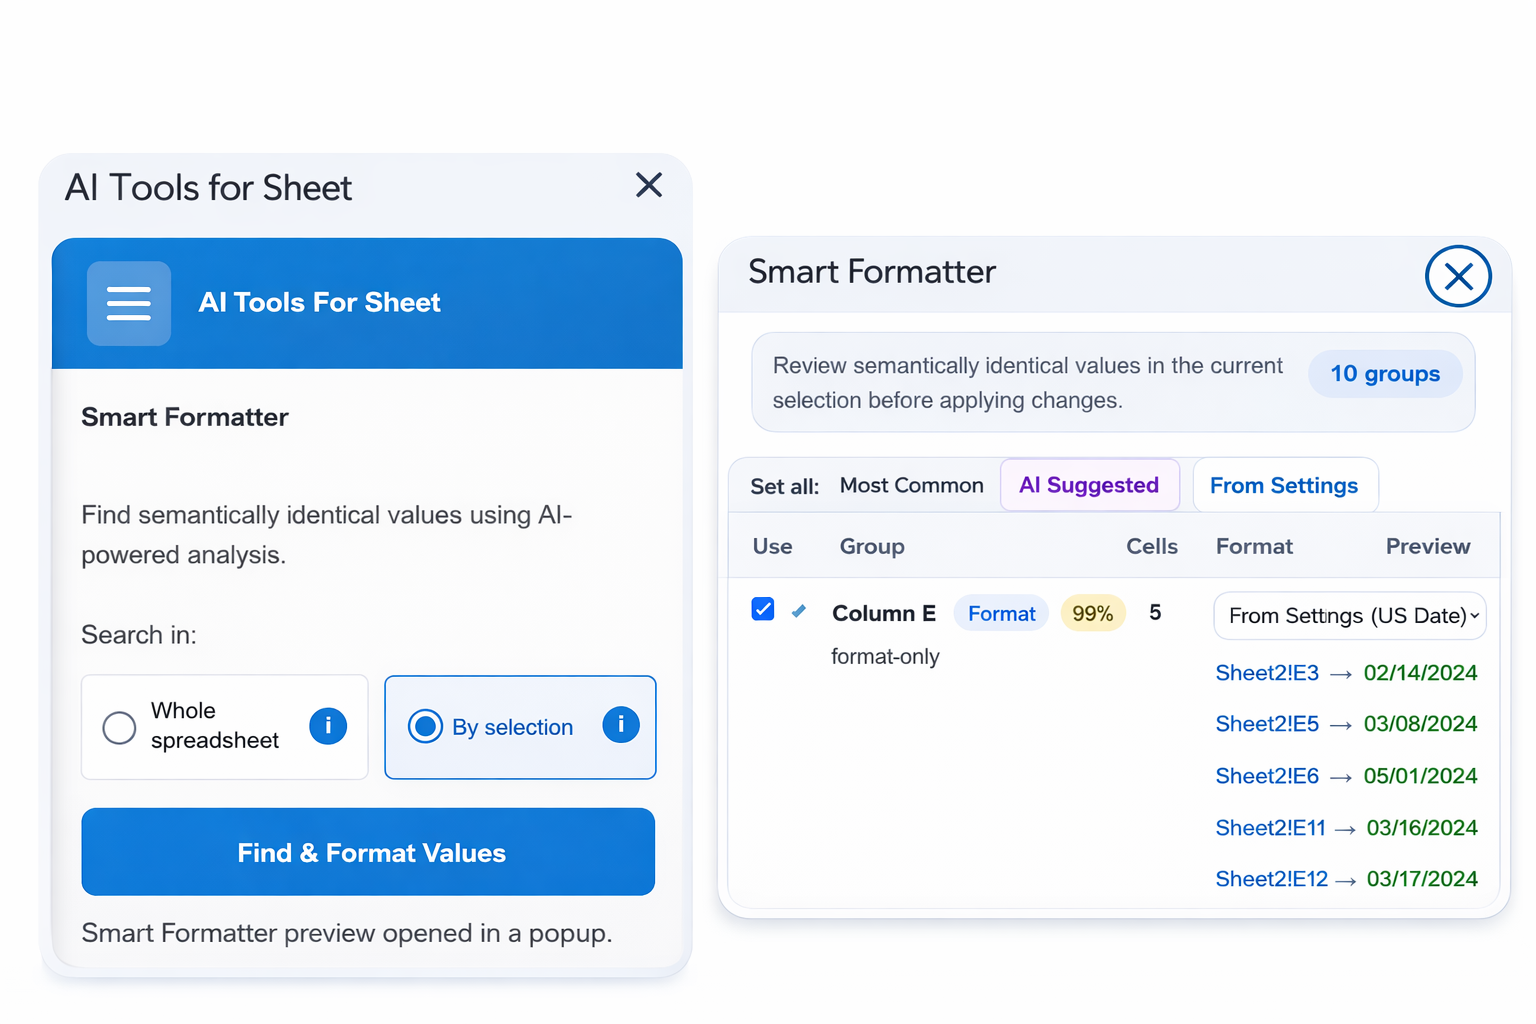Click the preview value 02/14/2024

(x=1420, y=673)
